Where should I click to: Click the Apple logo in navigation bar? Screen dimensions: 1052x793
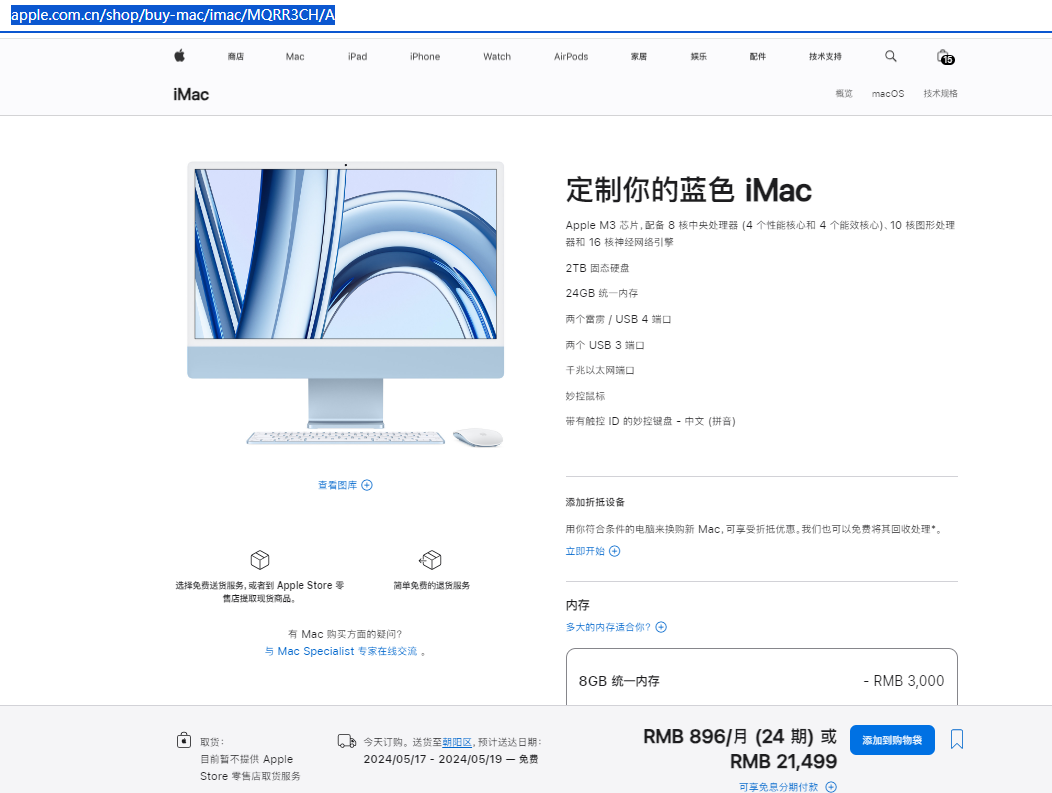pos(179,56)
